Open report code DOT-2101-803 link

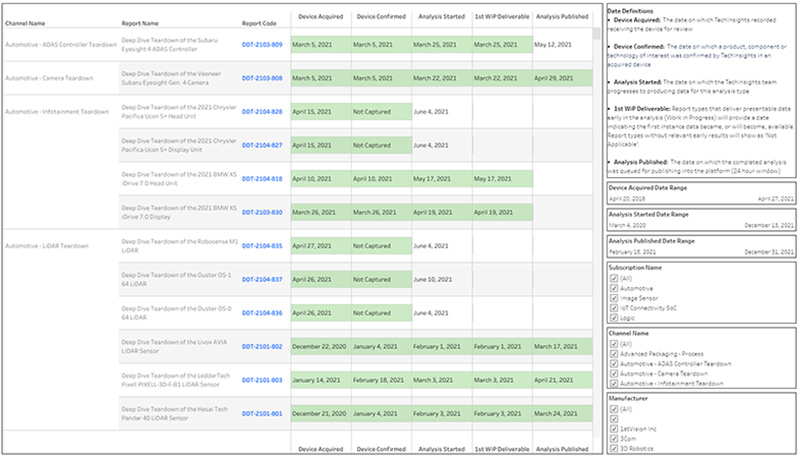click(262, 380)
